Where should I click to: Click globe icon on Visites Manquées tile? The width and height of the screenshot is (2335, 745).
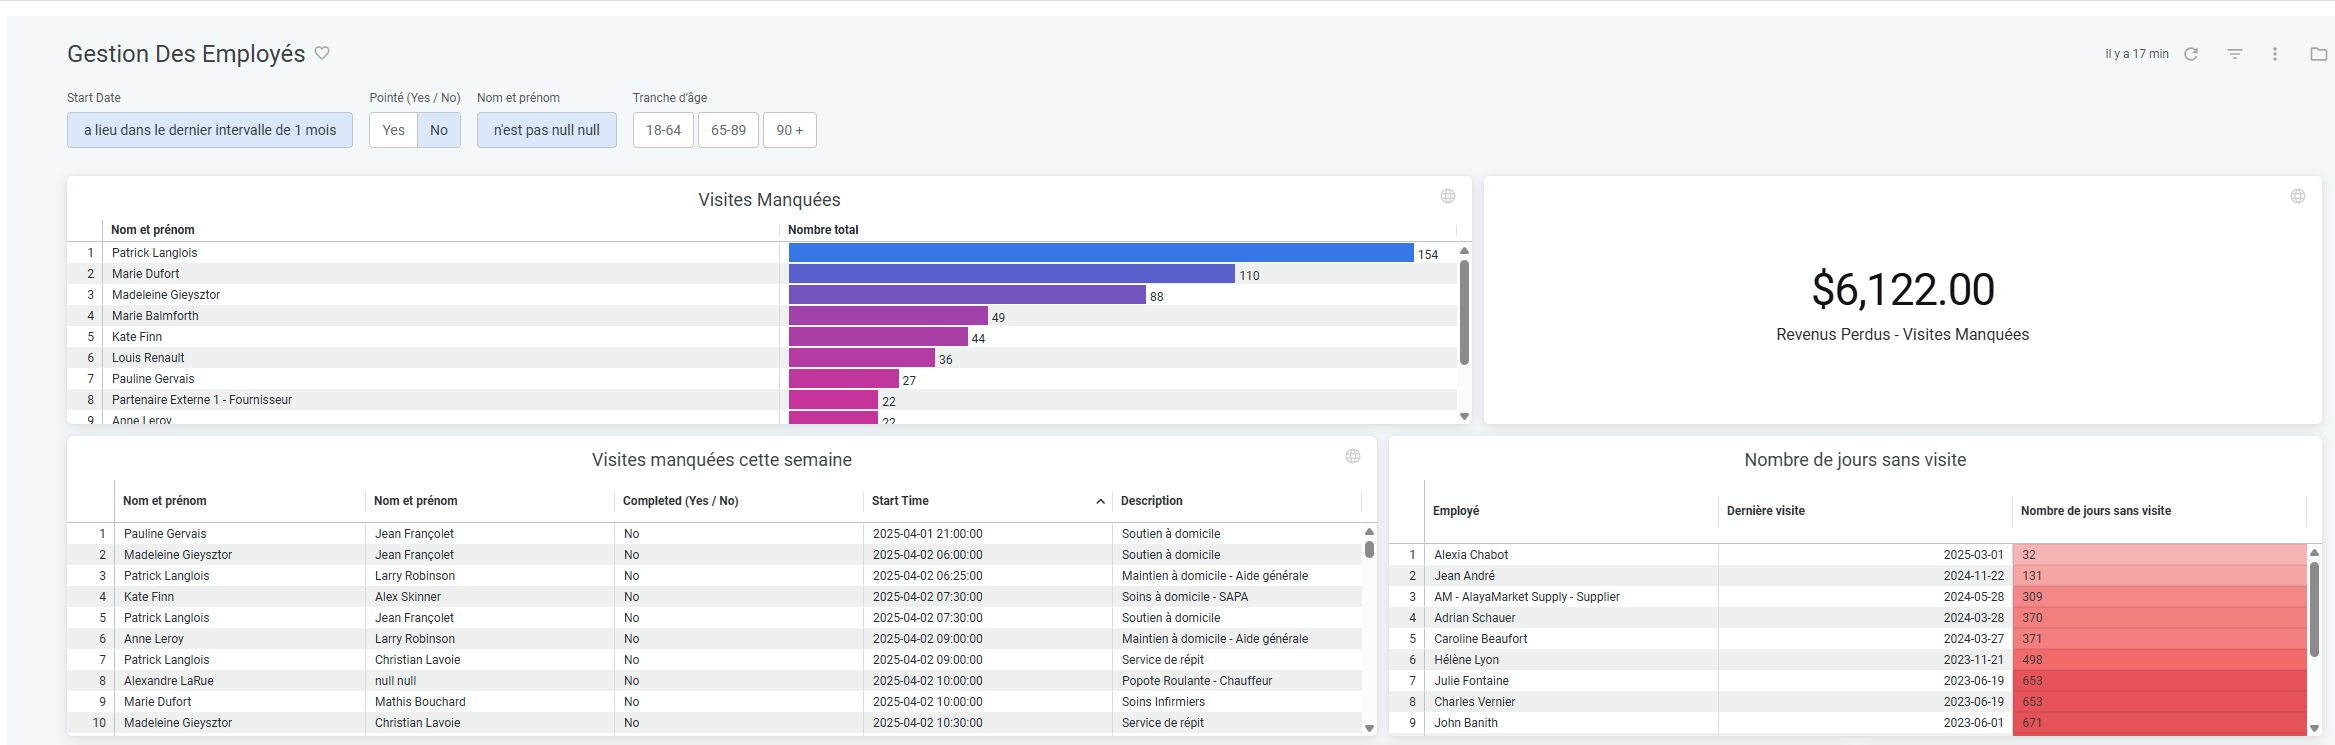(1448, 196)
